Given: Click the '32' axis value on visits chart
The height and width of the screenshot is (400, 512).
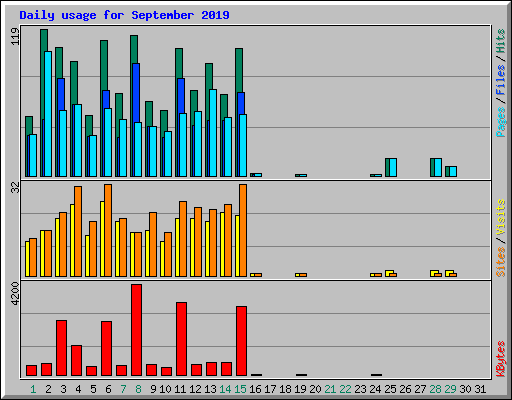Looking at the screenshot, I should click(x=15, y=188).
